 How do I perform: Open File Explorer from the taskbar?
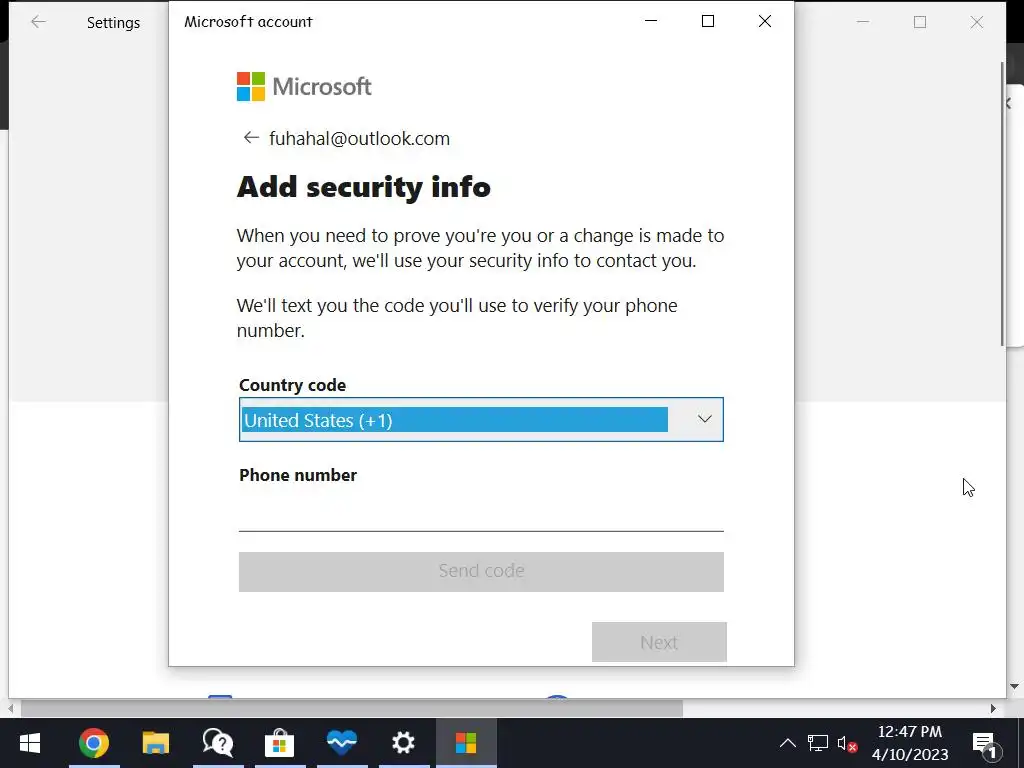tap(155, 743)
